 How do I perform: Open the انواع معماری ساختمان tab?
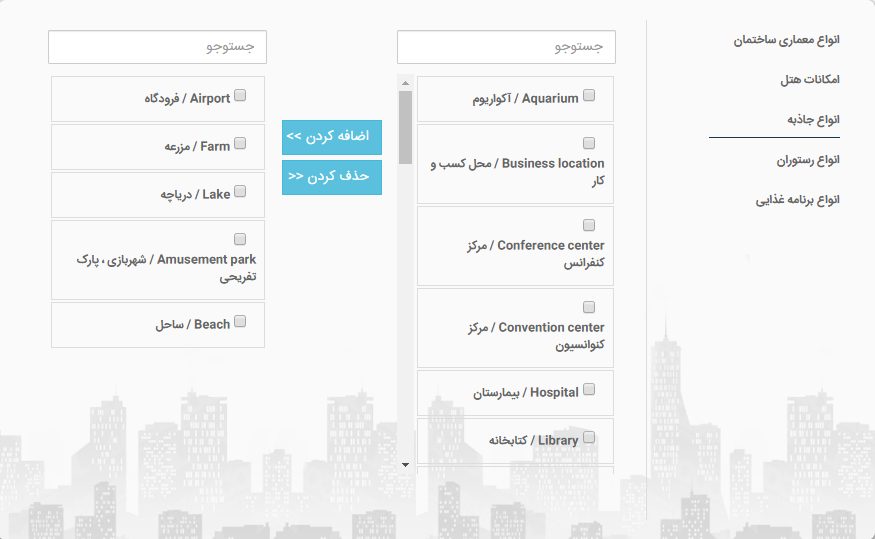786,40
